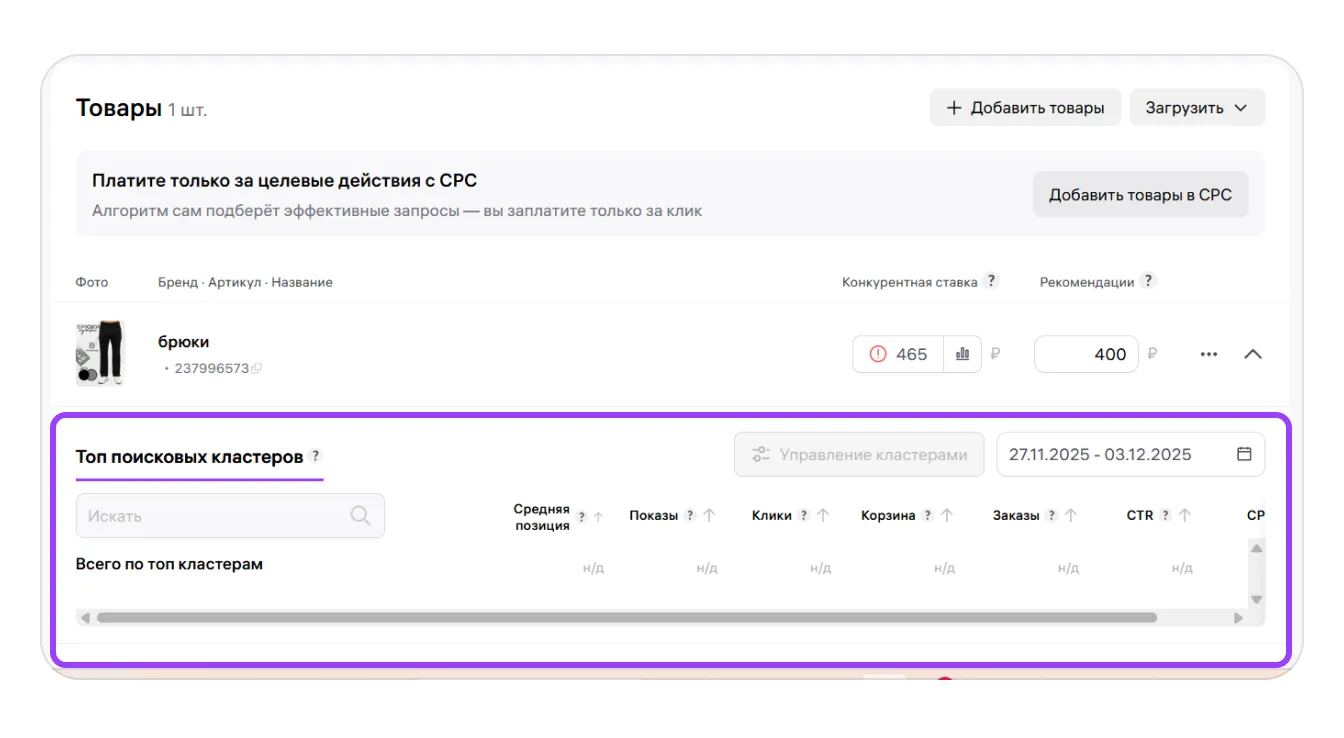The height and width of the screenshot is (738, 1344).
Task: Select the Топ поисковых кластеров tab
Action: (189, 457)
